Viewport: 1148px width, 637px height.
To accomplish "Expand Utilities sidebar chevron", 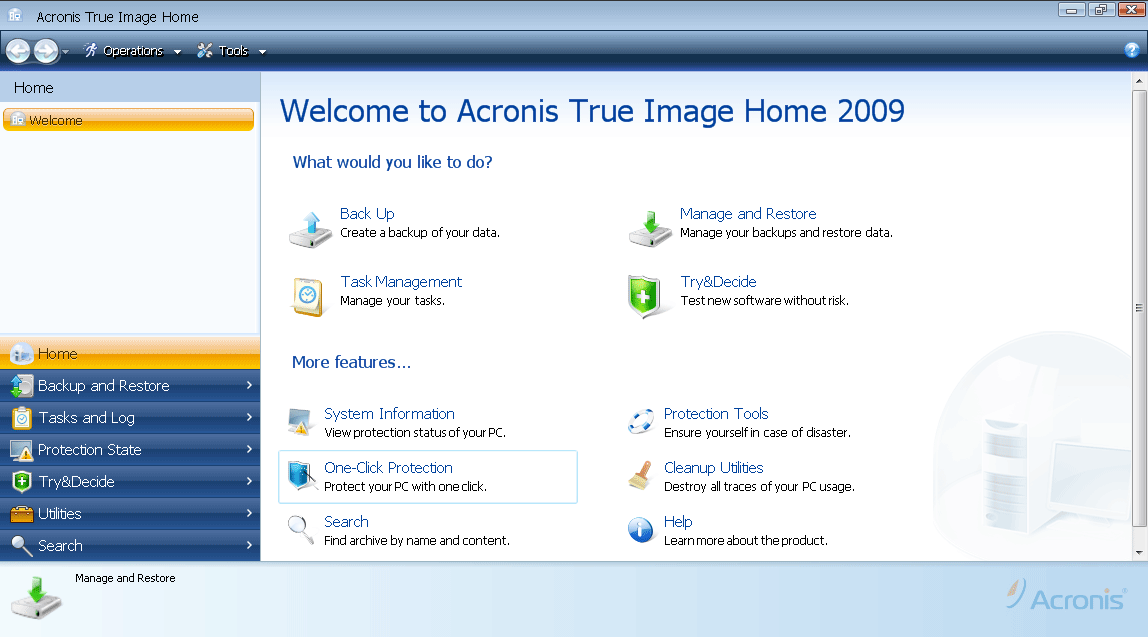I will 249,513.
